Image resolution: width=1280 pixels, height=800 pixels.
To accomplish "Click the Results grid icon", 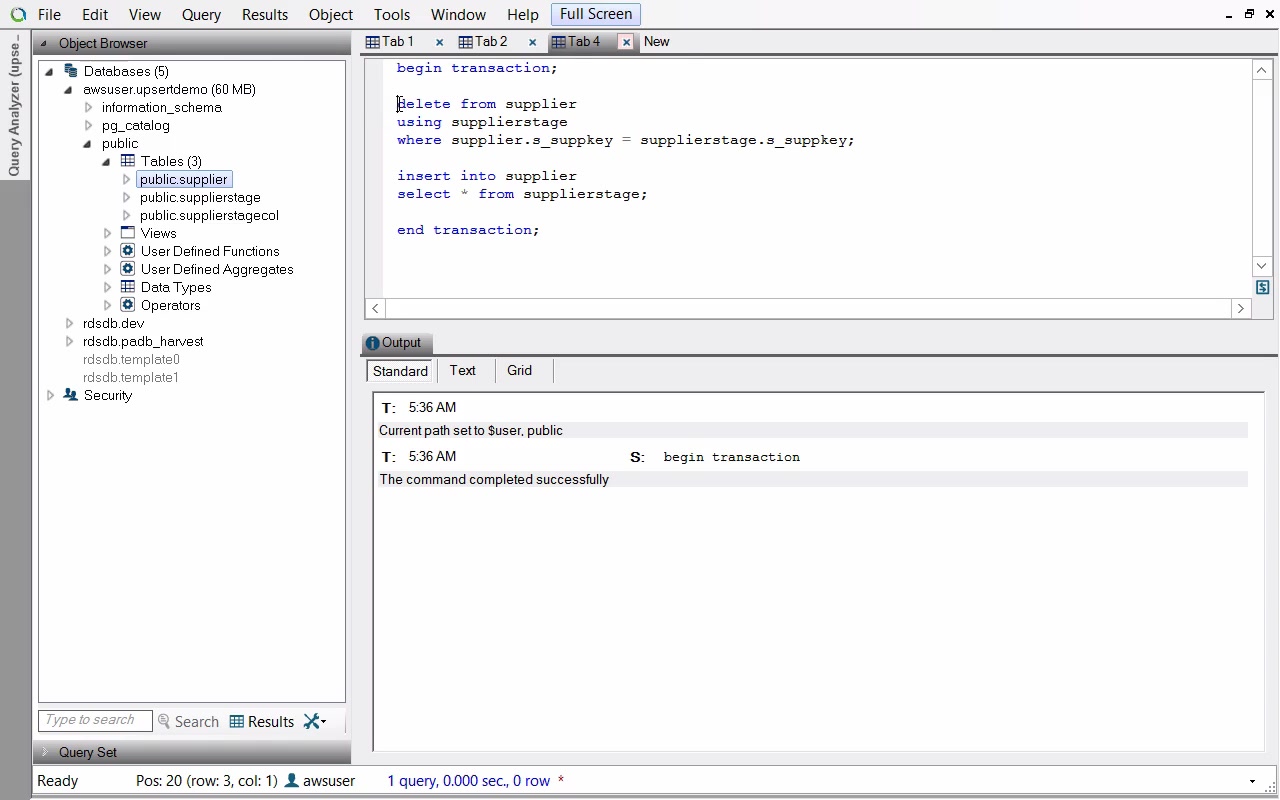I will coord(237,721).
